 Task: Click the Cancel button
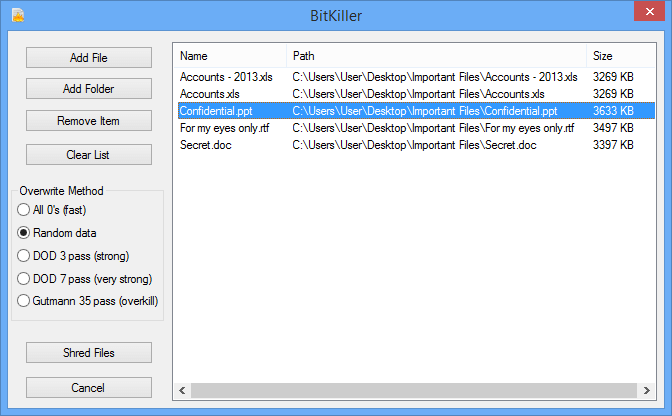click(88, 387)
